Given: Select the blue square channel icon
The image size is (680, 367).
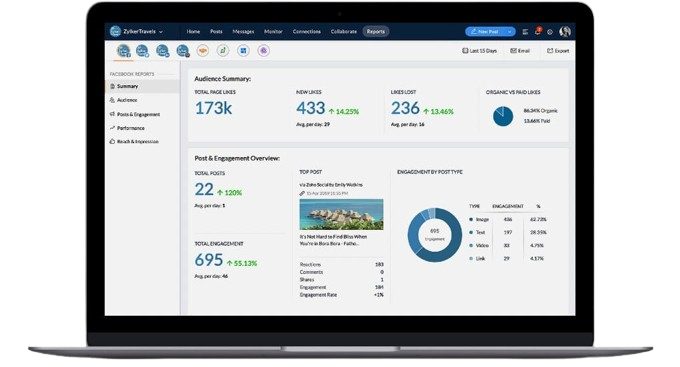Looking at the screenshot, I should (243, 51).
